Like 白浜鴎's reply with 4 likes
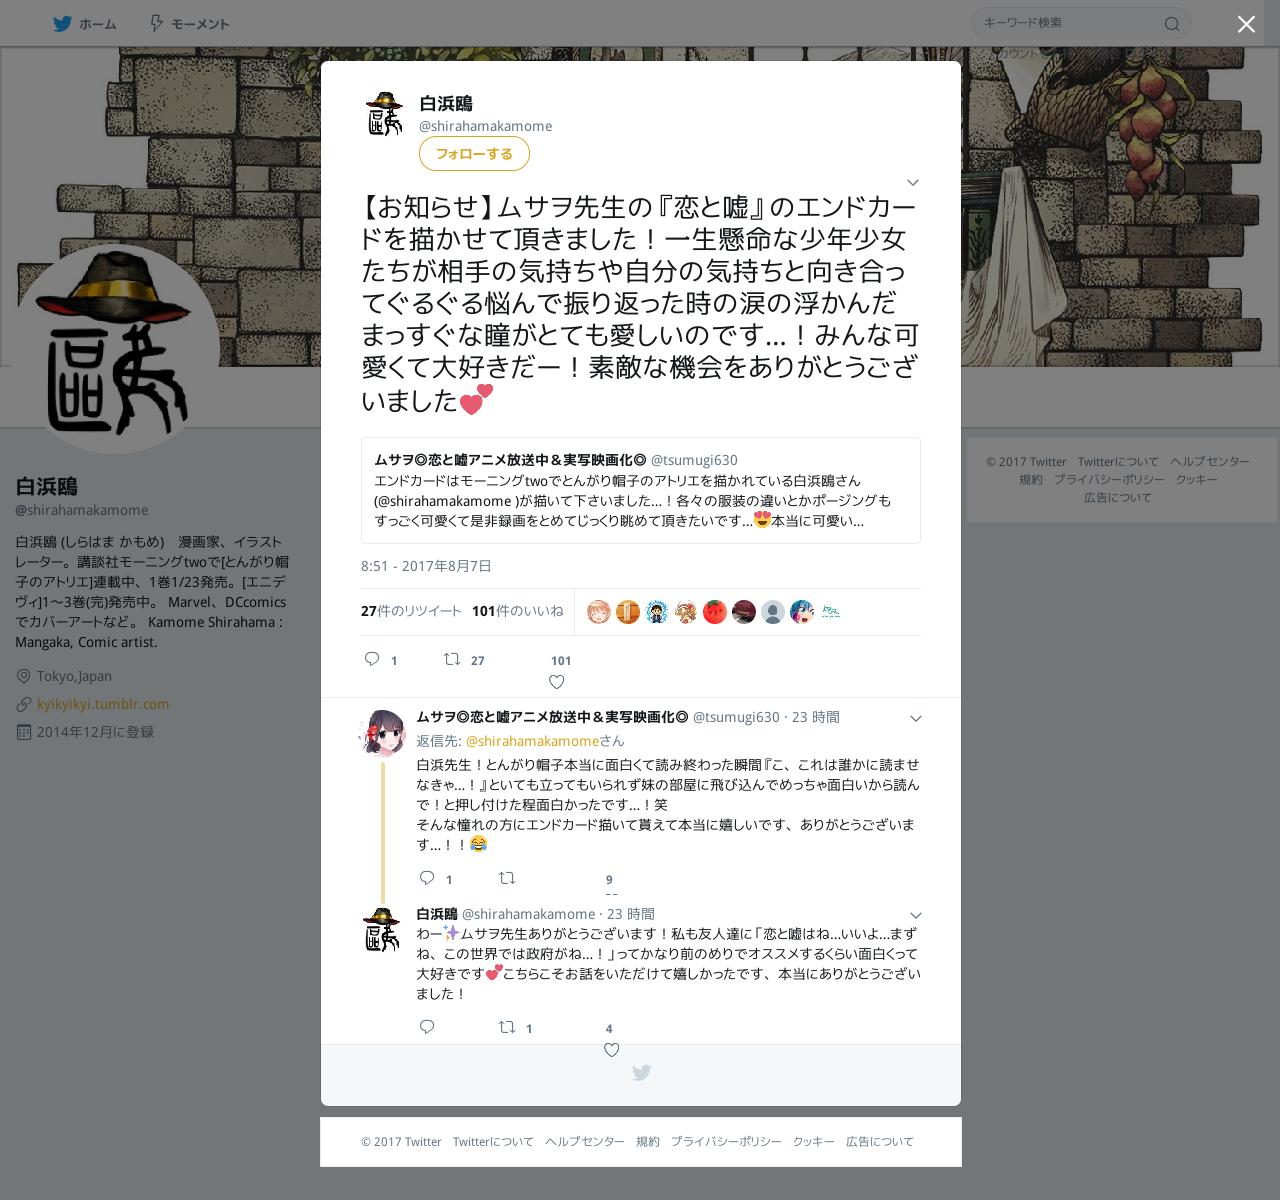The width and height of the screenshot is (1280, 1200). tap(612, 1050)
